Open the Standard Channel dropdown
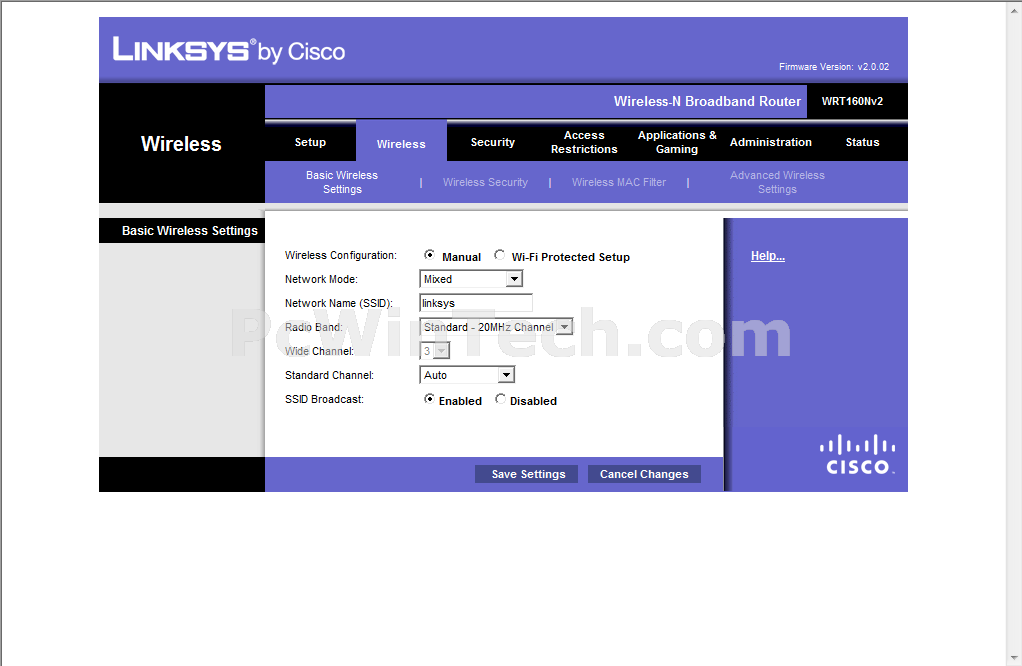This screenshot has width=1022, height=666. click(467, 375)
